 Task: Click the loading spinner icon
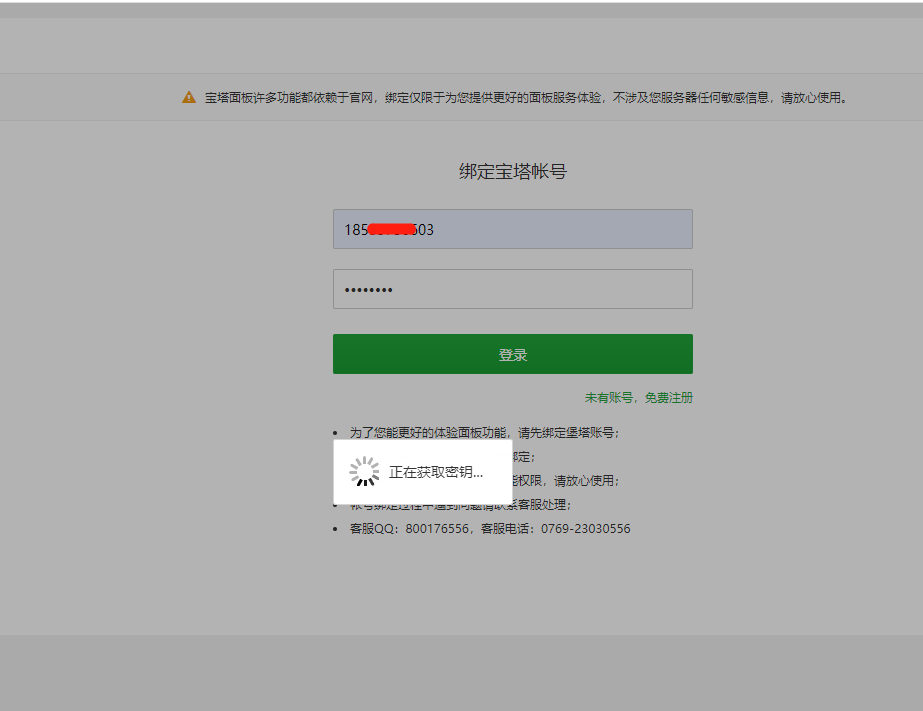[x=364, y=471]
